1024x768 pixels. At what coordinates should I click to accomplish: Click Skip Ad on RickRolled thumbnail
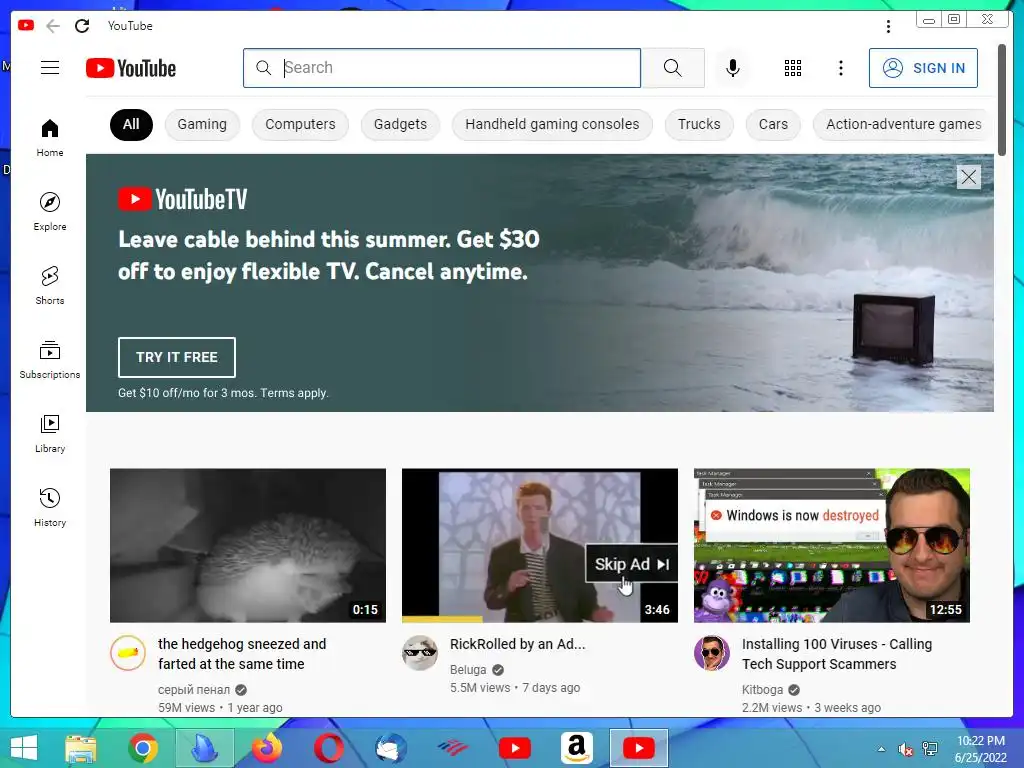631,564
